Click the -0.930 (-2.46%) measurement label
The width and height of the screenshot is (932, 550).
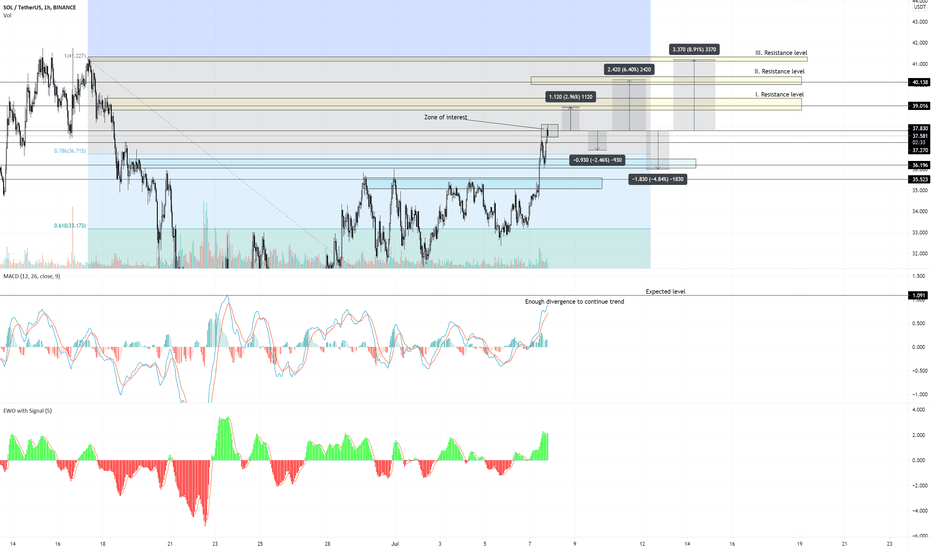coord(597,160)
